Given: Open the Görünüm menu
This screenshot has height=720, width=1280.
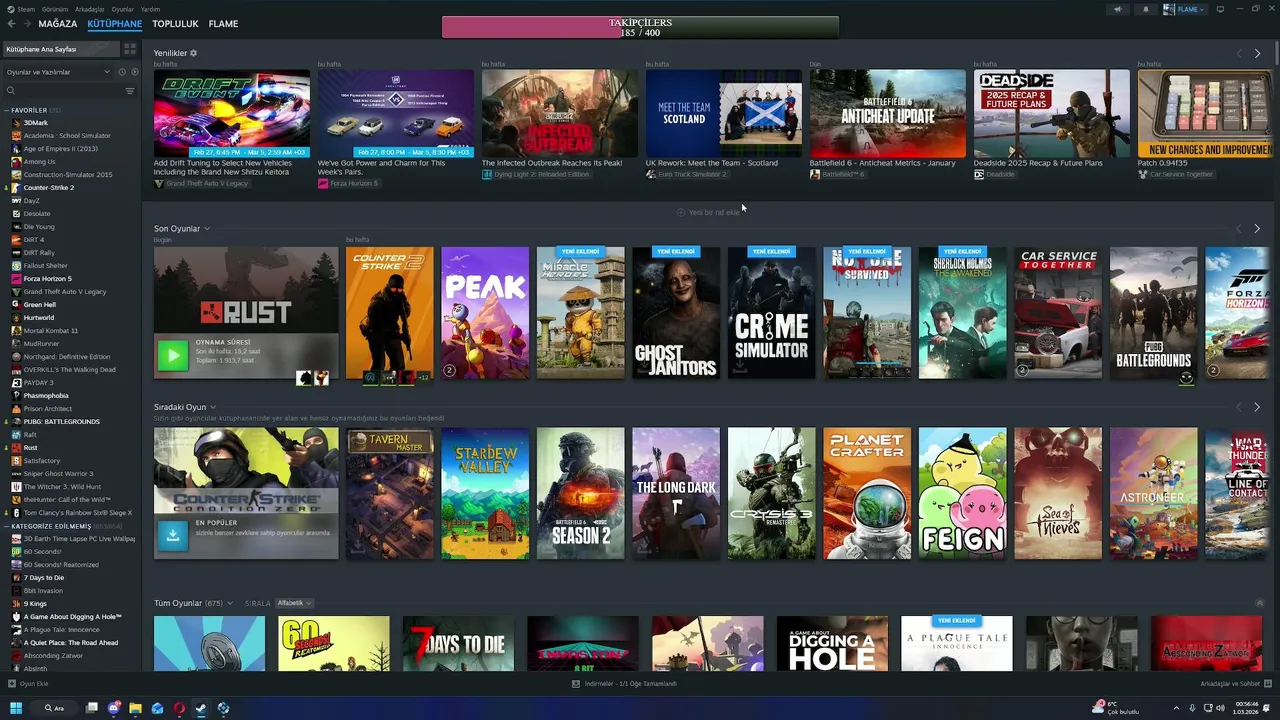Looking at the screenshot, I should [x=57, y=9].
